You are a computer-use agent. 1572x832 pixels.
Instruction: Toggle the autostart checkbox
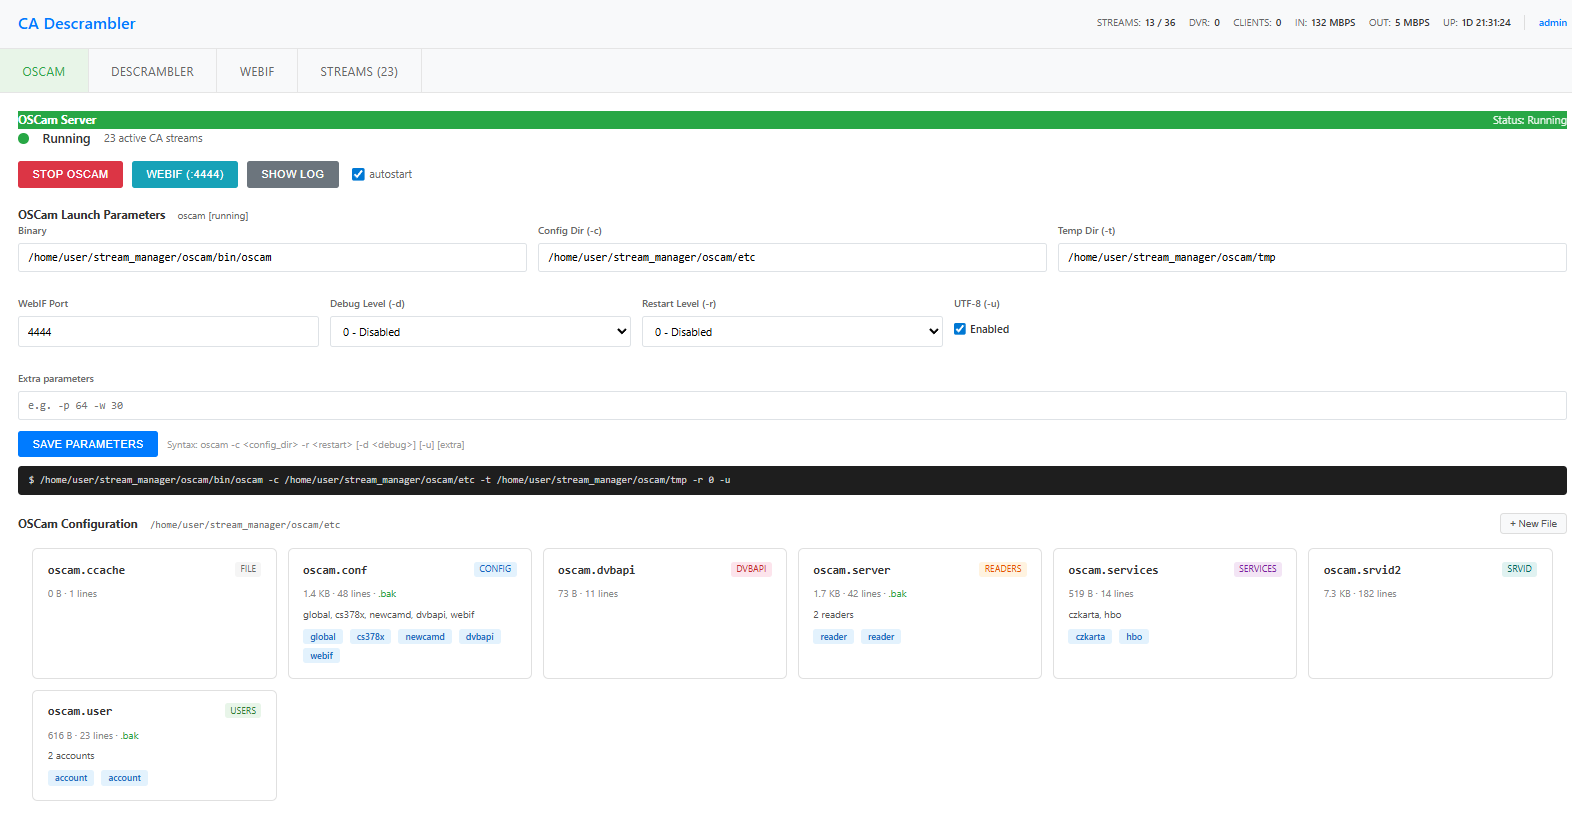click(358, 174)
